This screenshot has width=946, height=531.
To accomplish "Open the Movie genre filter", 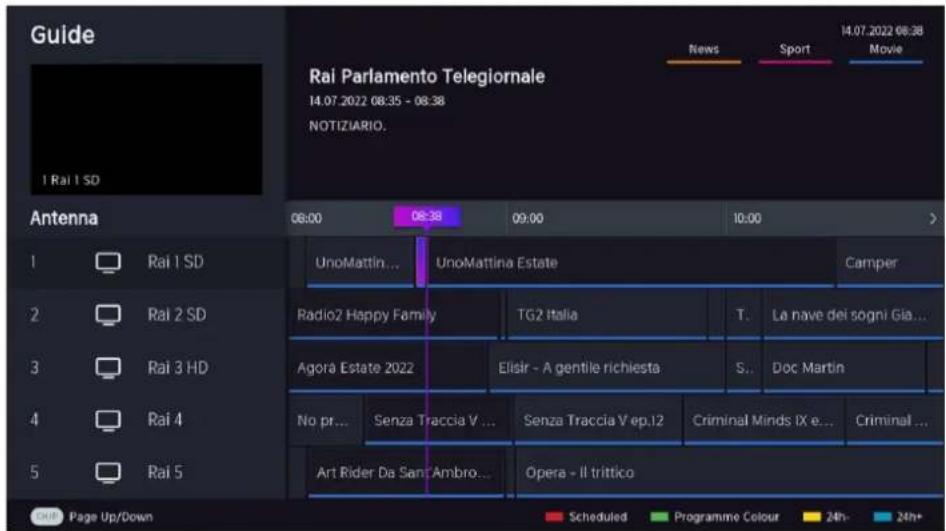I will tap(886, 51).
